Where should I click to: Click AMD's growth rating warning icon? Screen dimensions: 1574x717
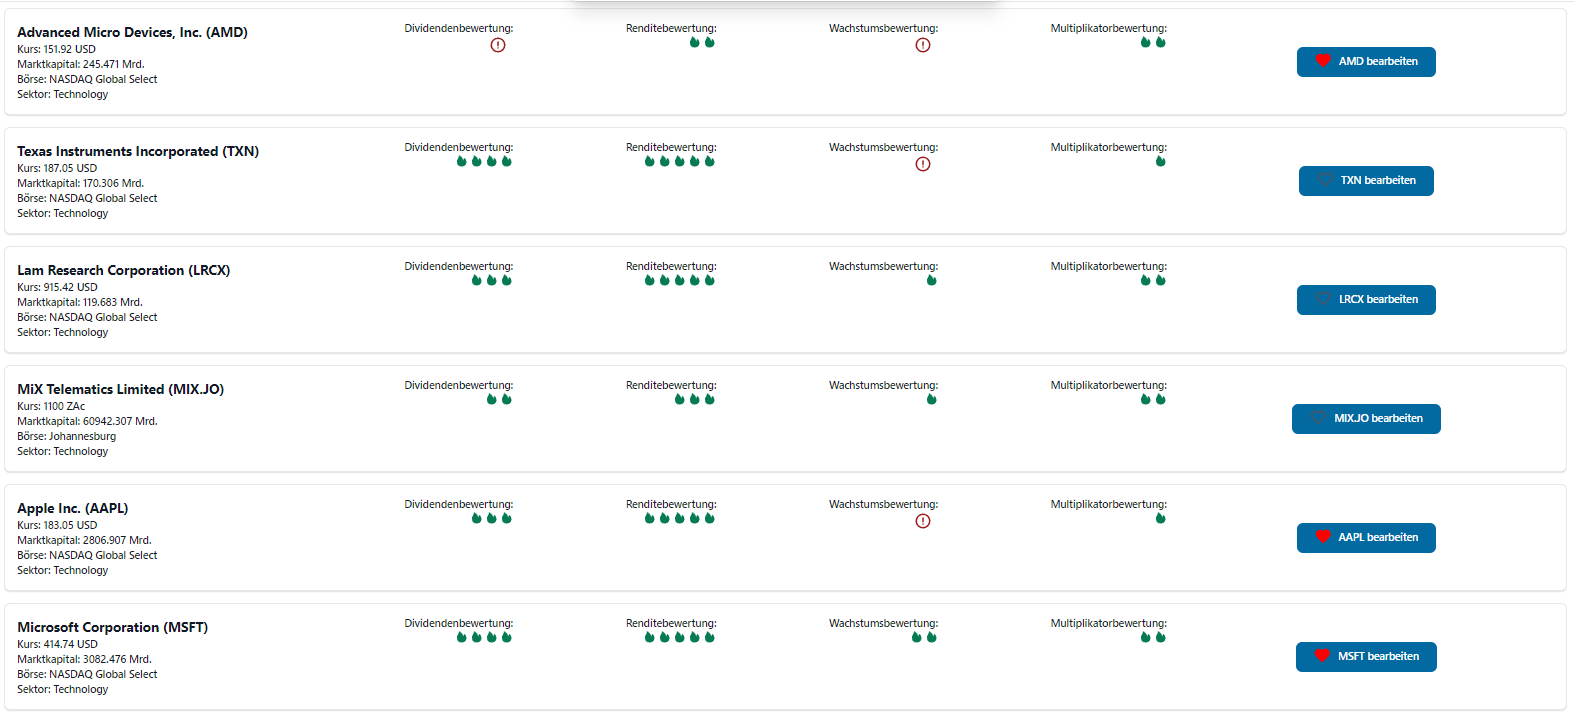[x=923, y=45]
